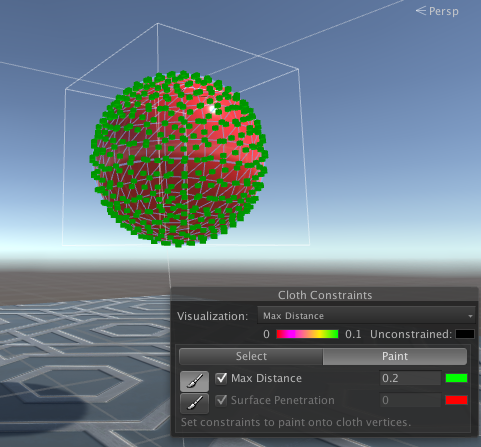Click the 0 to 0.1 gradient bar
This screenshot has height=447, width=481.
click(x=307, y=334)
